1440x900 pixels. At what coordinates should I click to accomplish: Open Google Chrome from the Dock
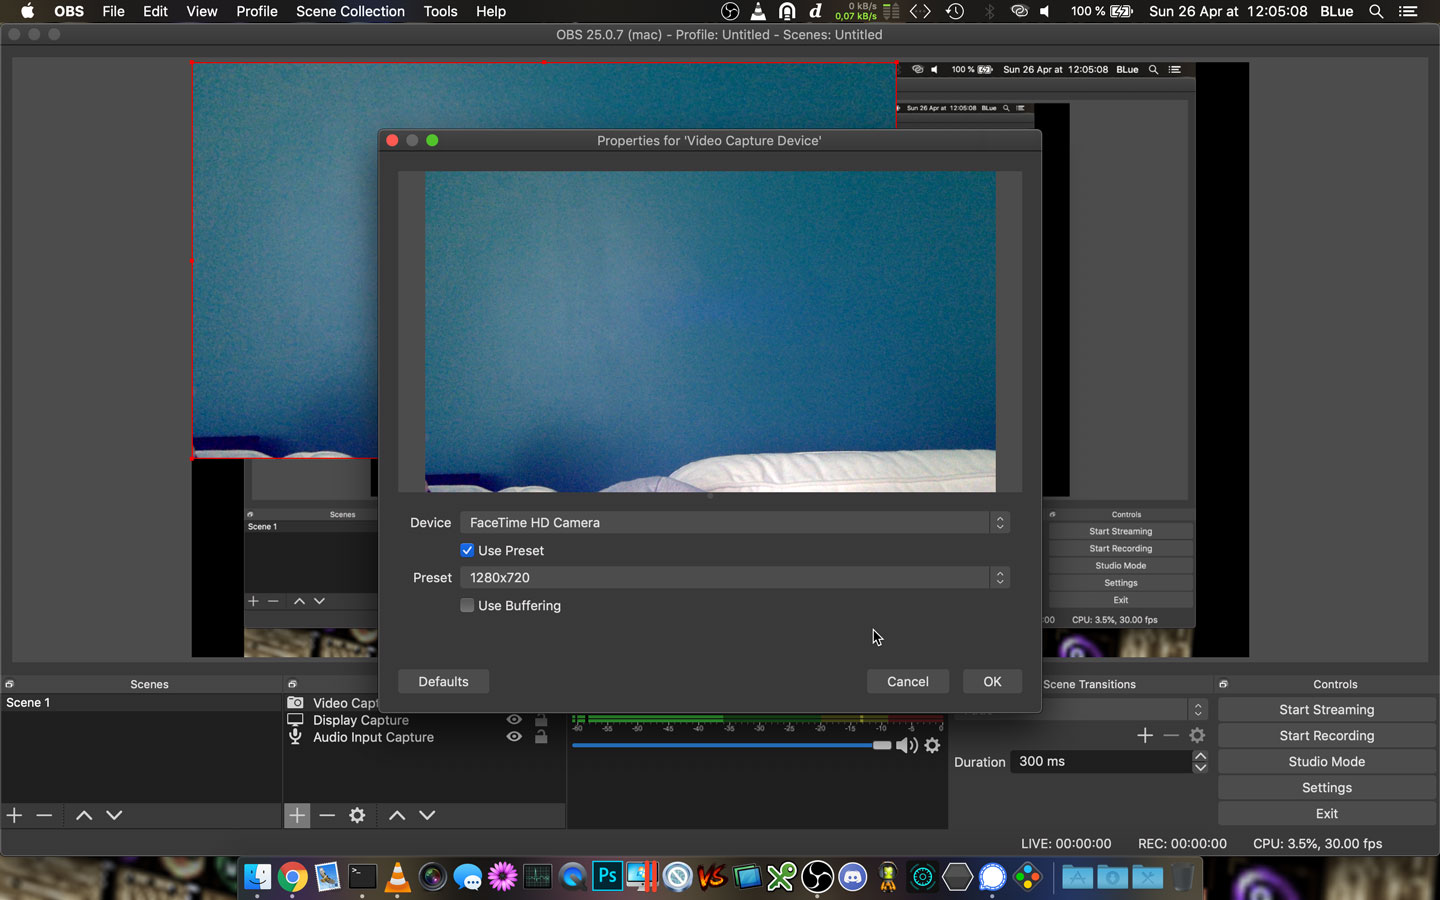pyautogui.click(x=292, y=877)
